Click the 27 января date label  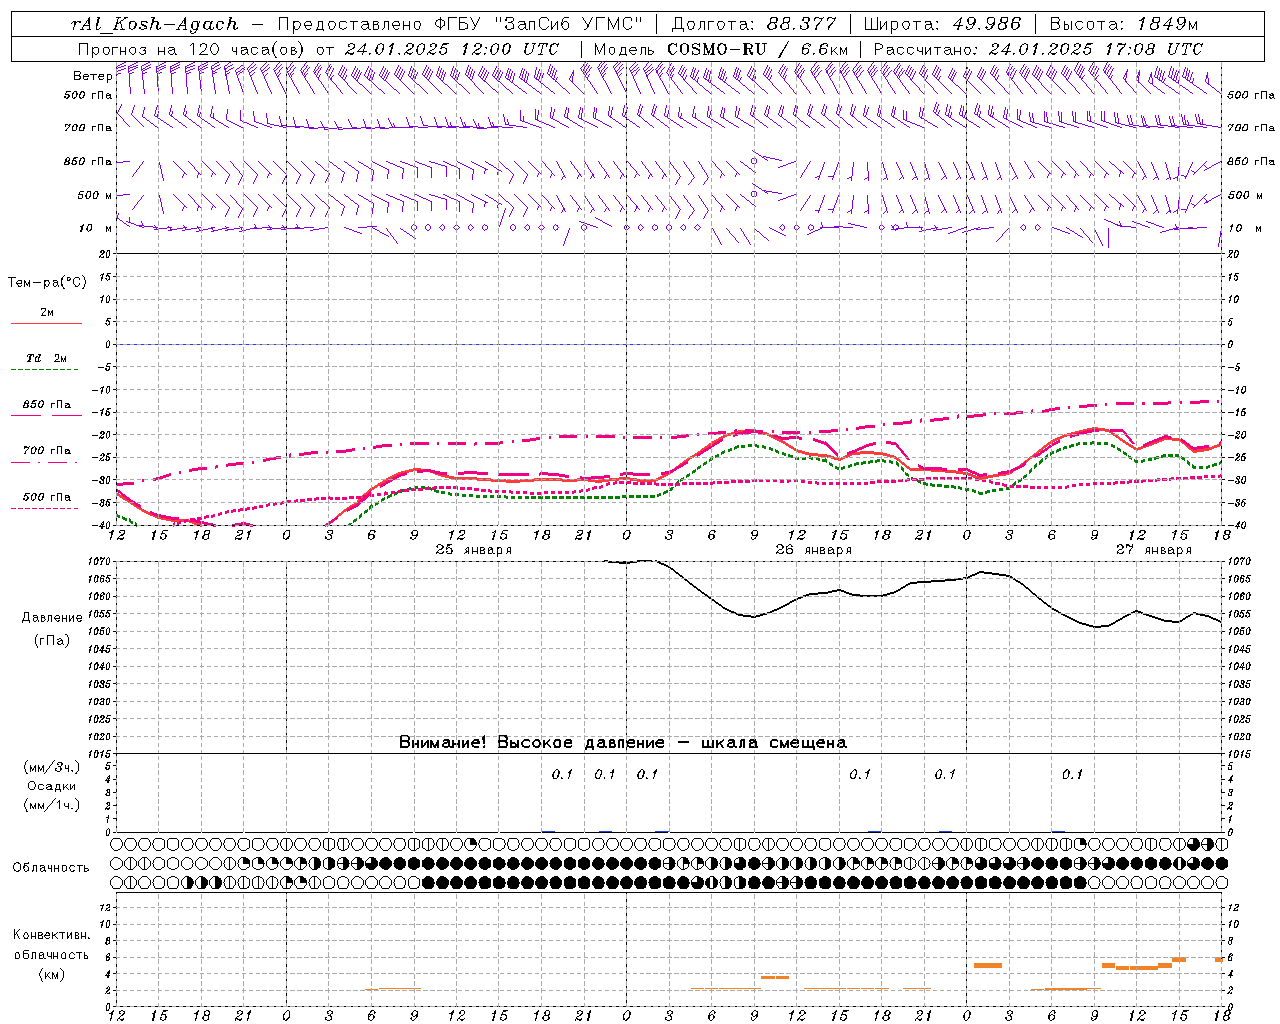point(1154,550)
